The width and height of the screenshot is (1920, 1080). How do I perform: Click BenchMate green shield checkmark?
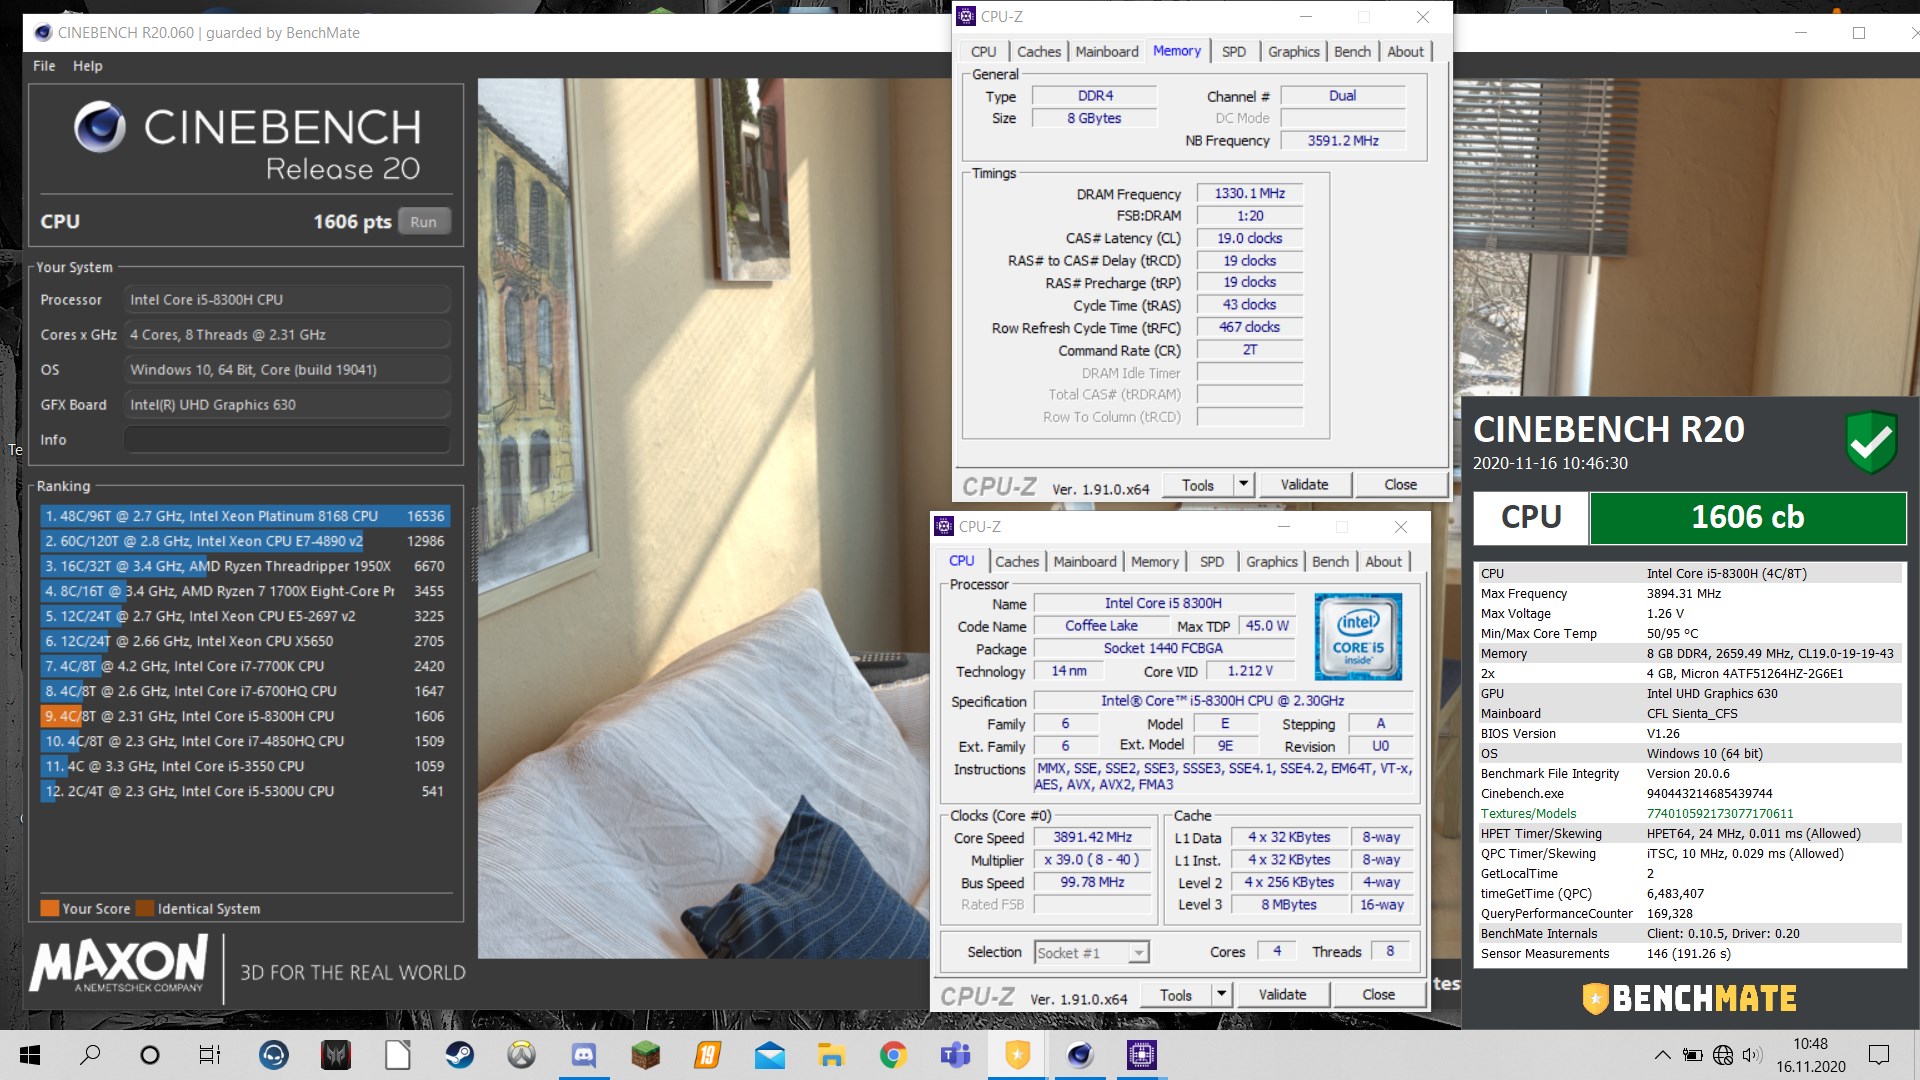pos(1871,441)
